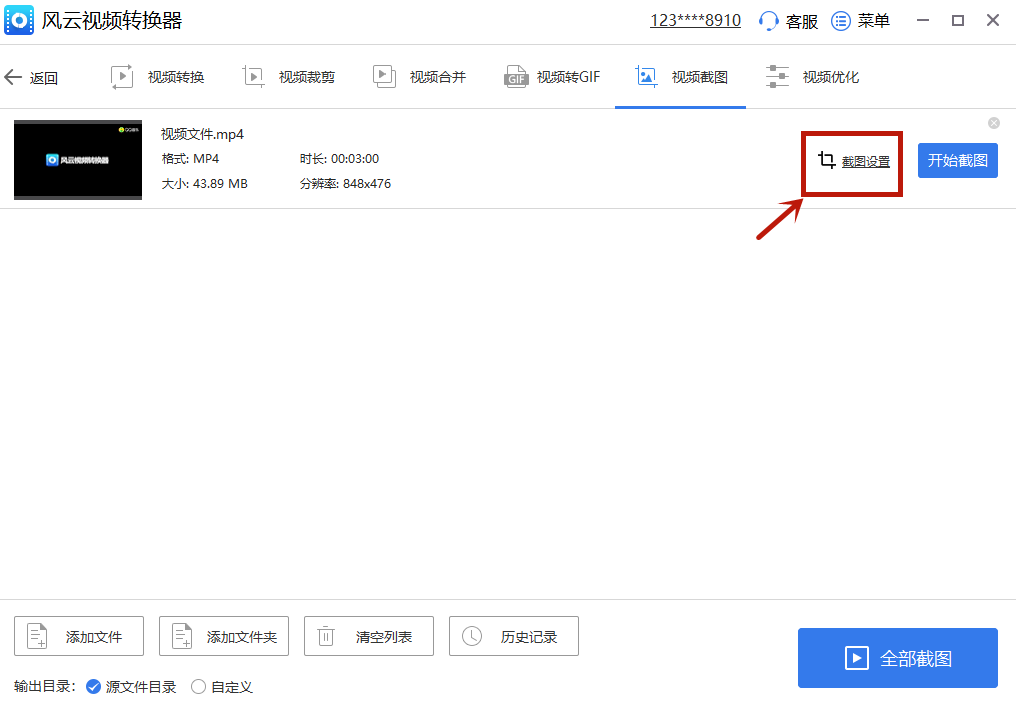Switch to the 视频转换 tab
This screenshot has width=1016, height=711.
pos(158,77)
